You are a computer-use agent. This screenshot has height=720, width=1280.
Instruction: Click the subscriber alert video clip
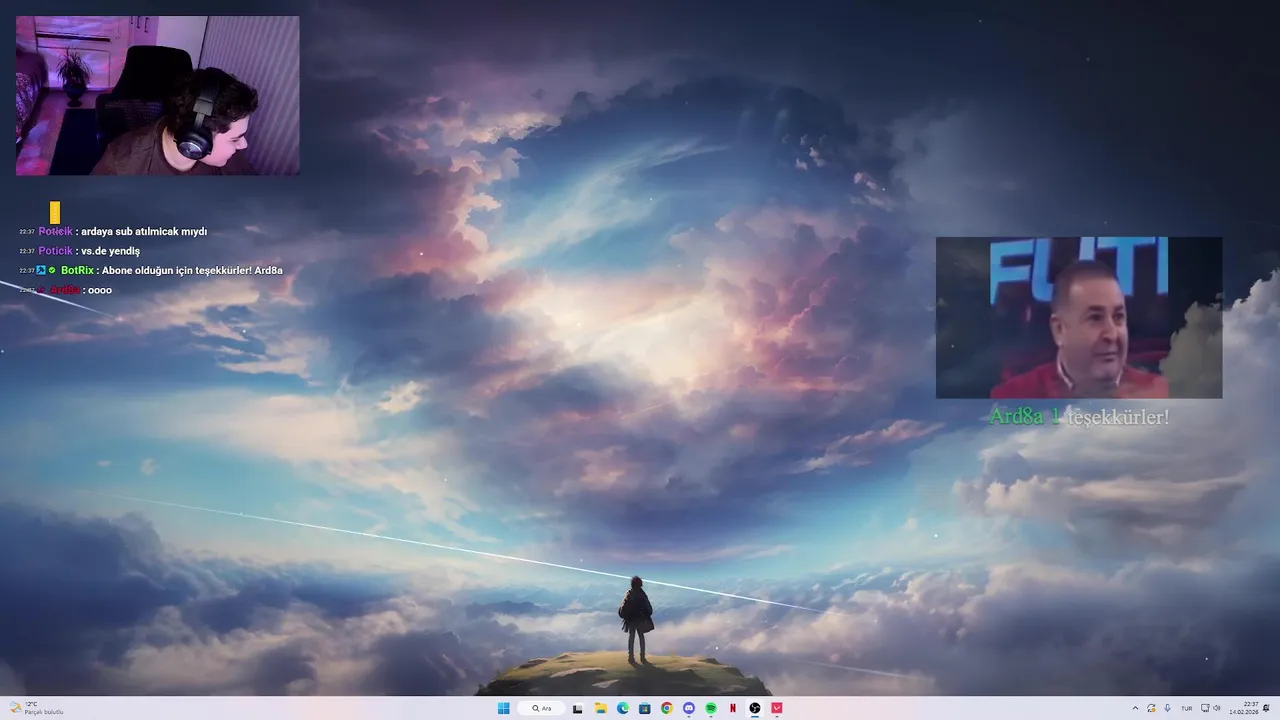point(1079,317)
